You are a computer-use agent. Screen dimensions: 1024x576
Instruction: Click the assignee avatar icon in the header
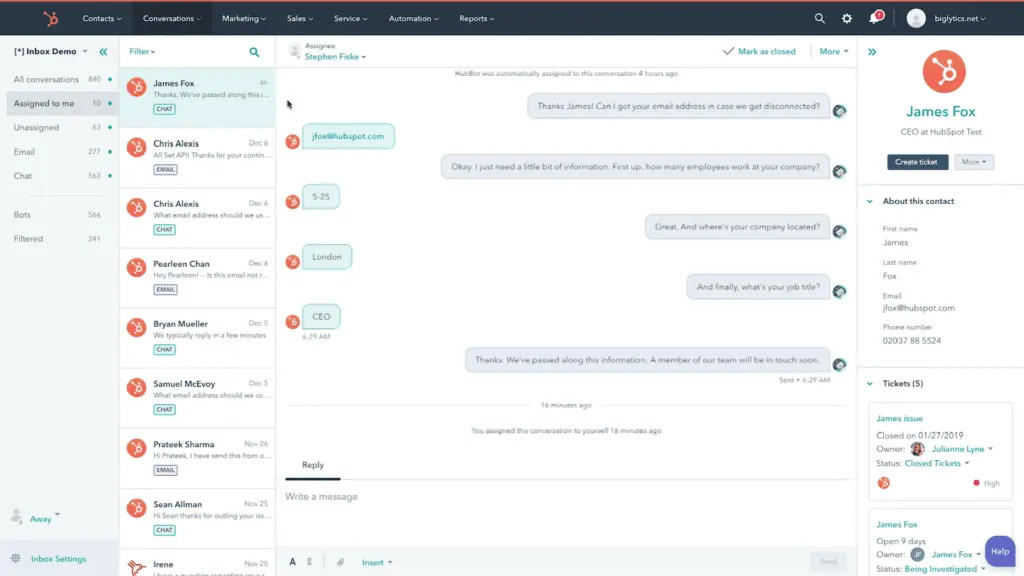(x=295, y=50)
